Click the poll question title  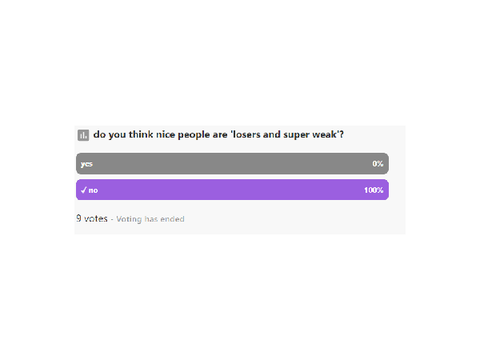[x=219, y=135]
